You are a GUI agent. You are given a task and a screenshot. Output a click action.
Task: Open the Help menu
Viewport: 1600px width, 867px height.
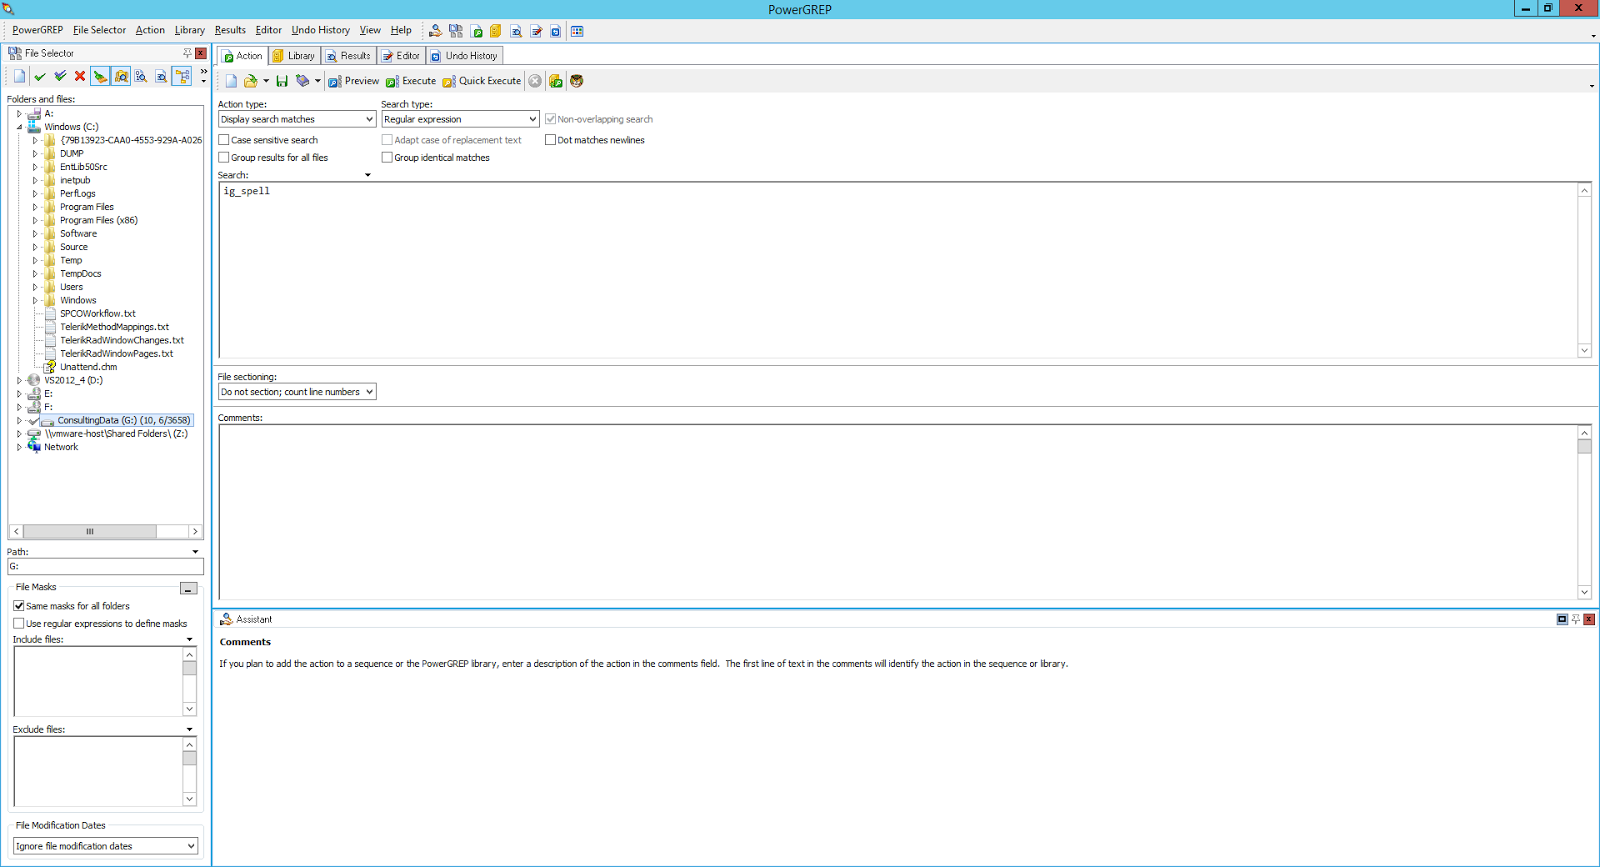[401, 30]
